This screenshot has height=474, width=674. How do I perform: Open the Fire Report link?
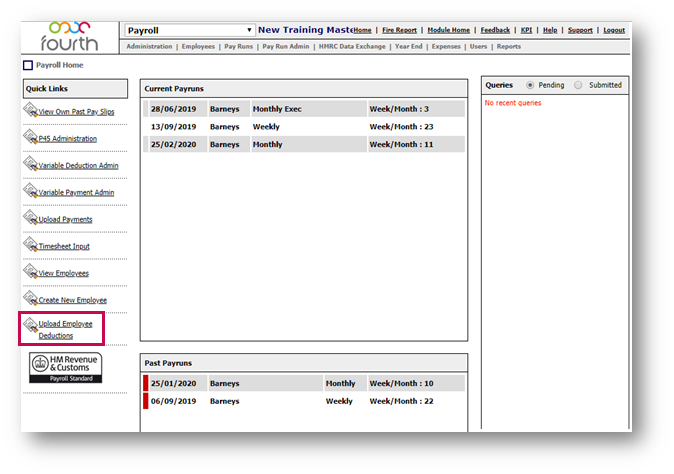pyautogui.click(x=398, y=30)
